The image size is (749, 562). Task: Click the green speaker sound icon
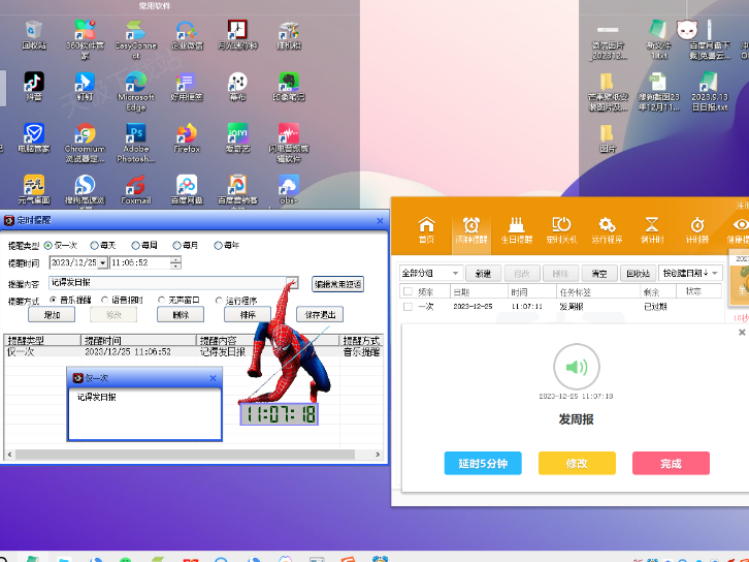(577, 367)
